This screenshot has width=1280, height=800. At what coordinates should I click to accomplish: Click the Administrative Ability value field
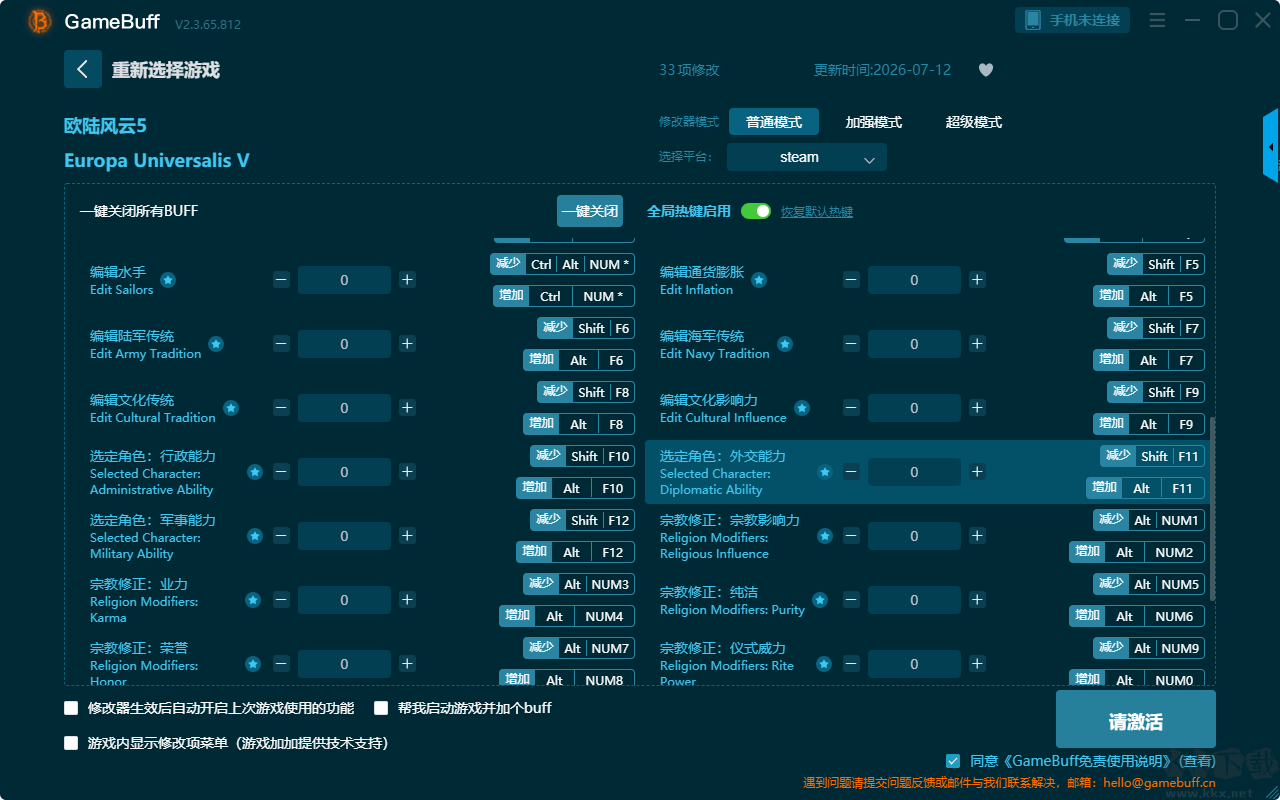click(x=344, y=472)
